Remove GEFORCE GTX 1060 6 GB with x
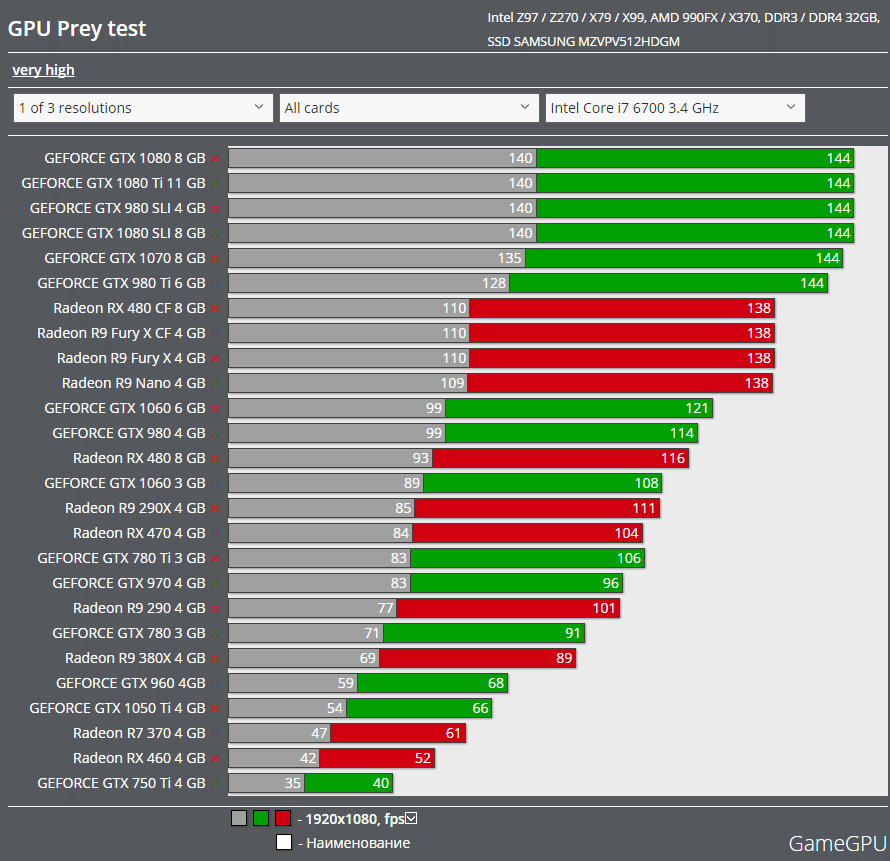The height and width of the screenshot is (861, 890). (215, 409)
